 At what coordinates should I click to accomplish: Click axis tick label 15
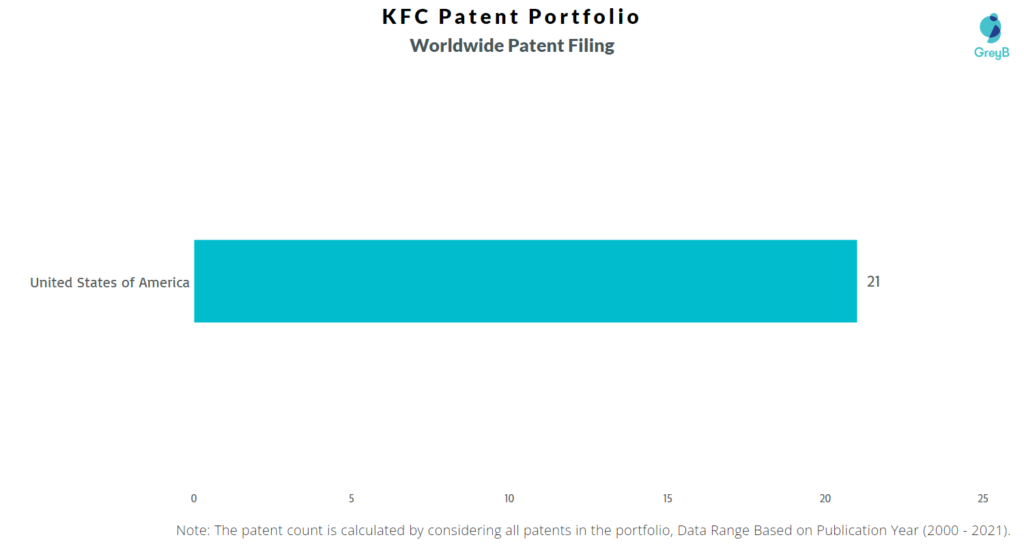tap(667, 498)
